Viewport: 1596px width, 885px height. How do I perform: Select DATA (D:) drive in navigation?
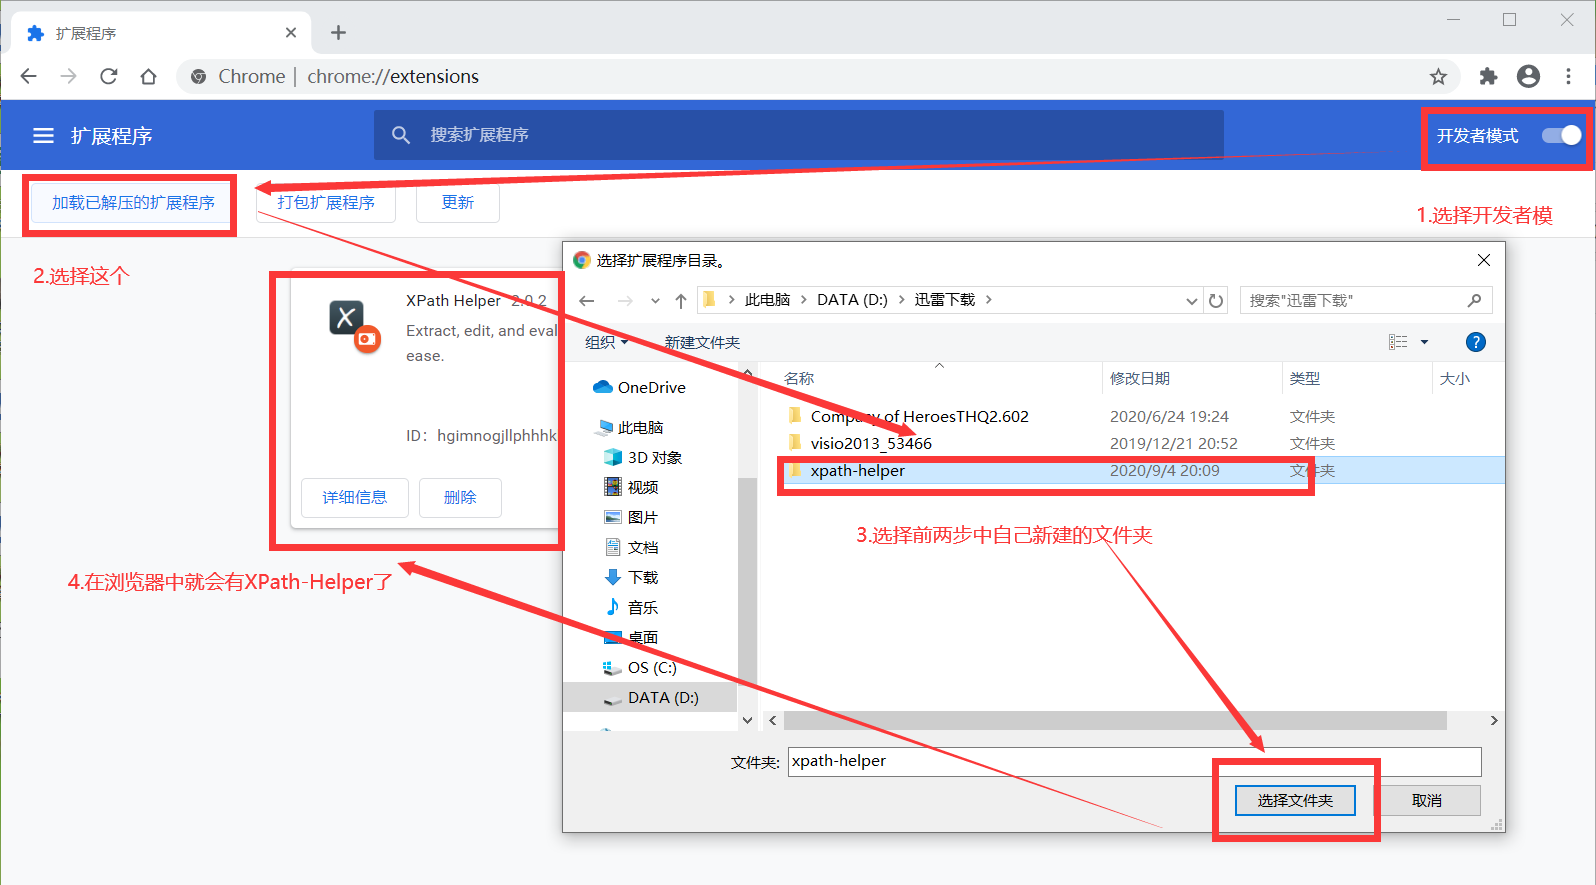[x=650, y=697]
